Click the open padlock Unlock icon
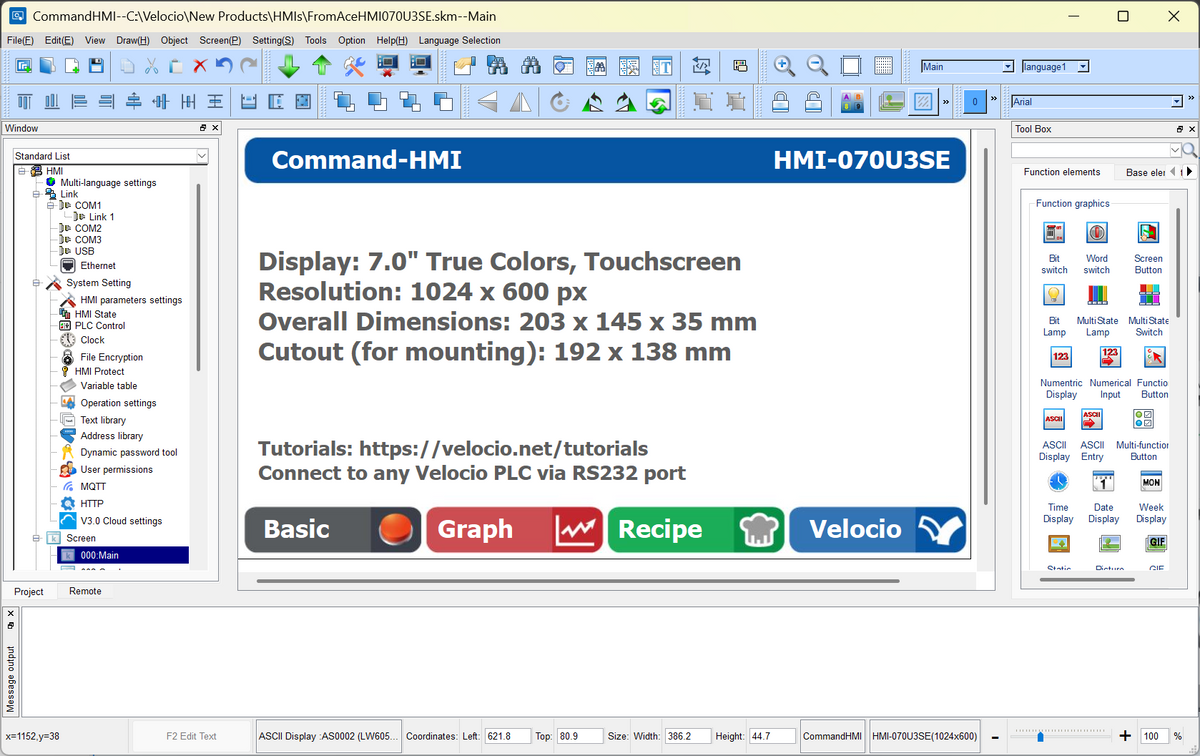 click(x=813, y=101)
